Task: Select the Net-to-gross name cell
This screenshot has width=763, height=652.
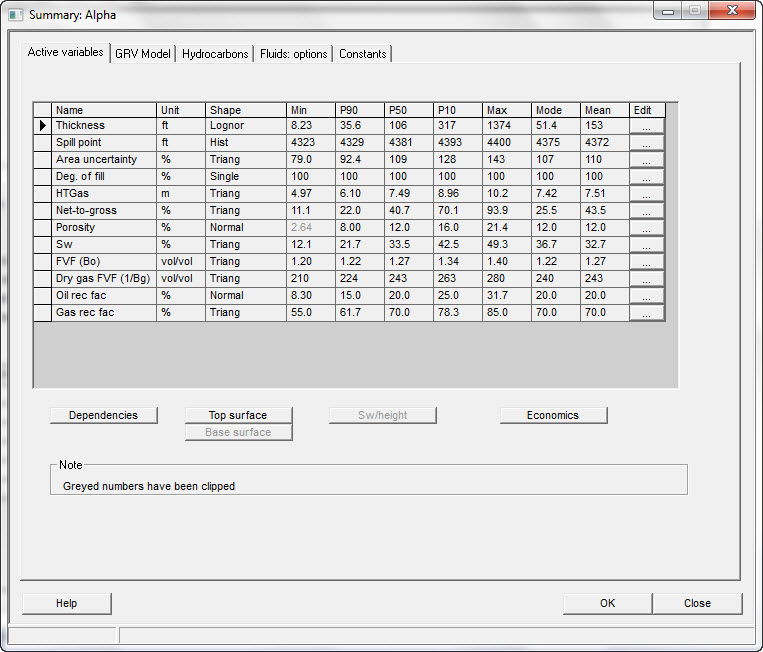Action: (x=104, y=211)
